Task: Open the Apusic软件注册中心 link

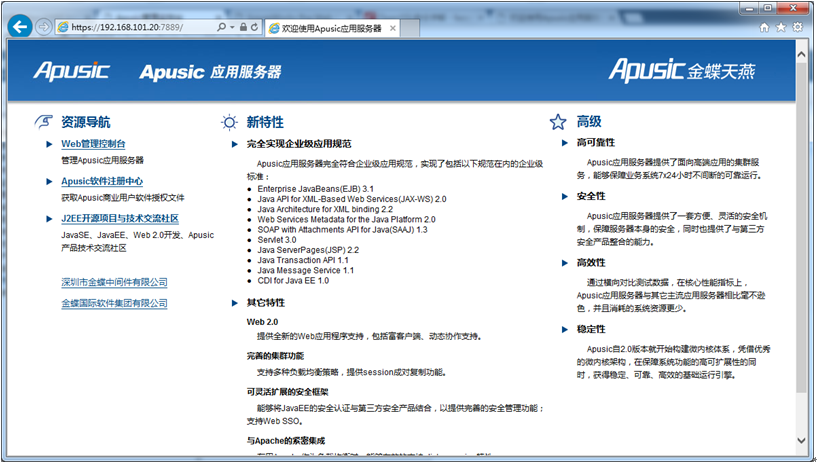Action: 102,181
